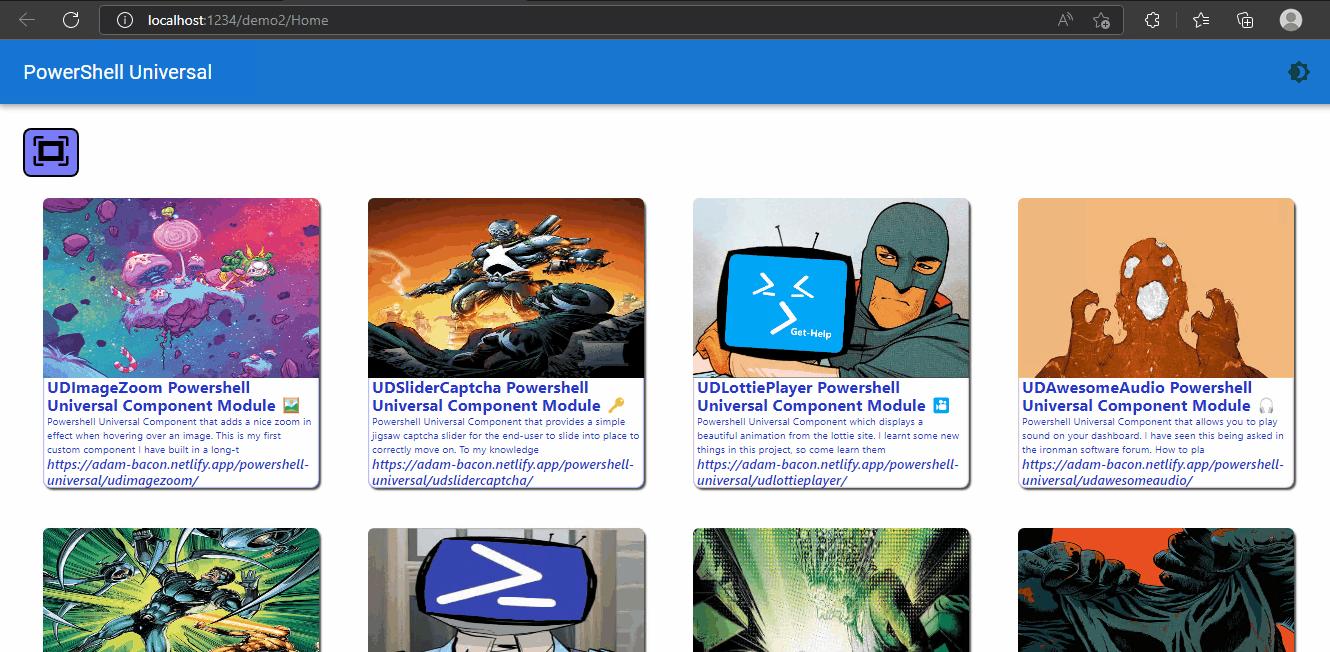This screenshot has height=652, width=1330.
Task: Open the Read aloud icon in address bar
Action: 1066,20
